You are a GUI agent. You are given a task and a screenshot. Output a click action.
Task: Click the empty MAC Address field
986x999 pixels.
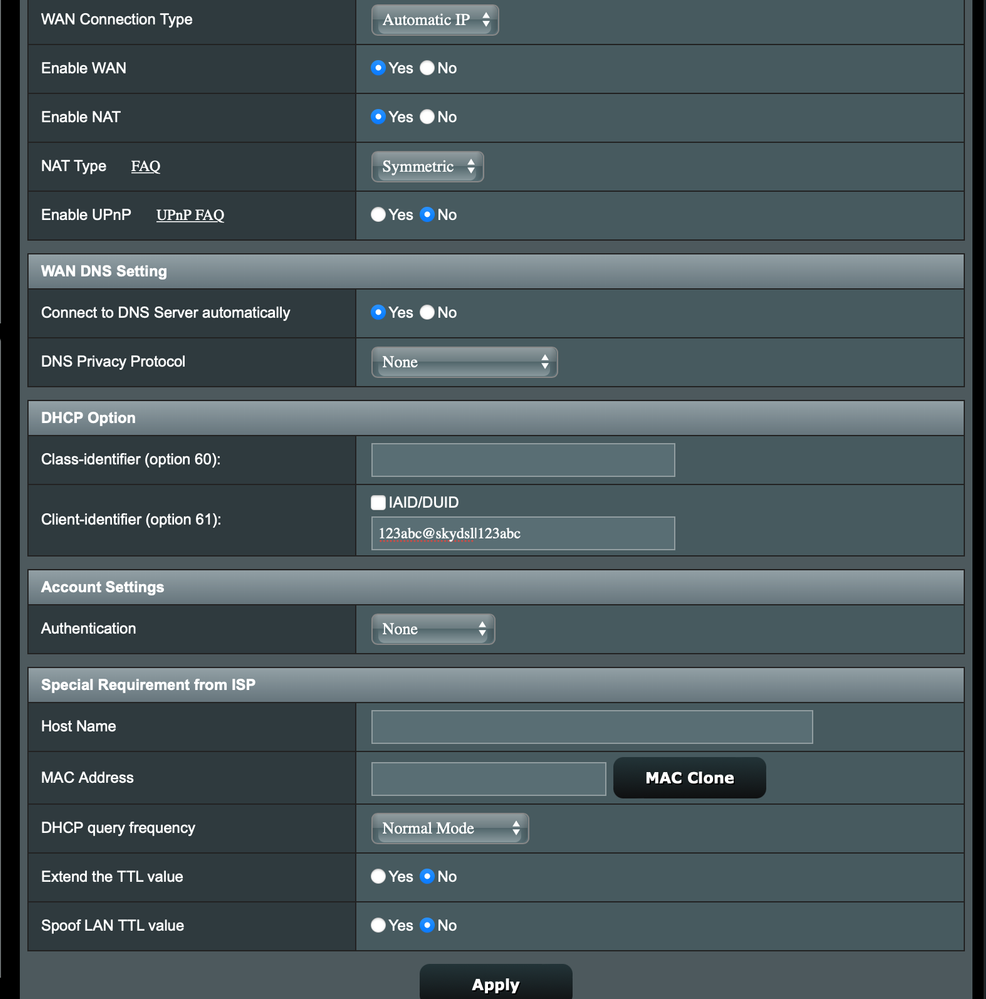[x=488, y=778]
